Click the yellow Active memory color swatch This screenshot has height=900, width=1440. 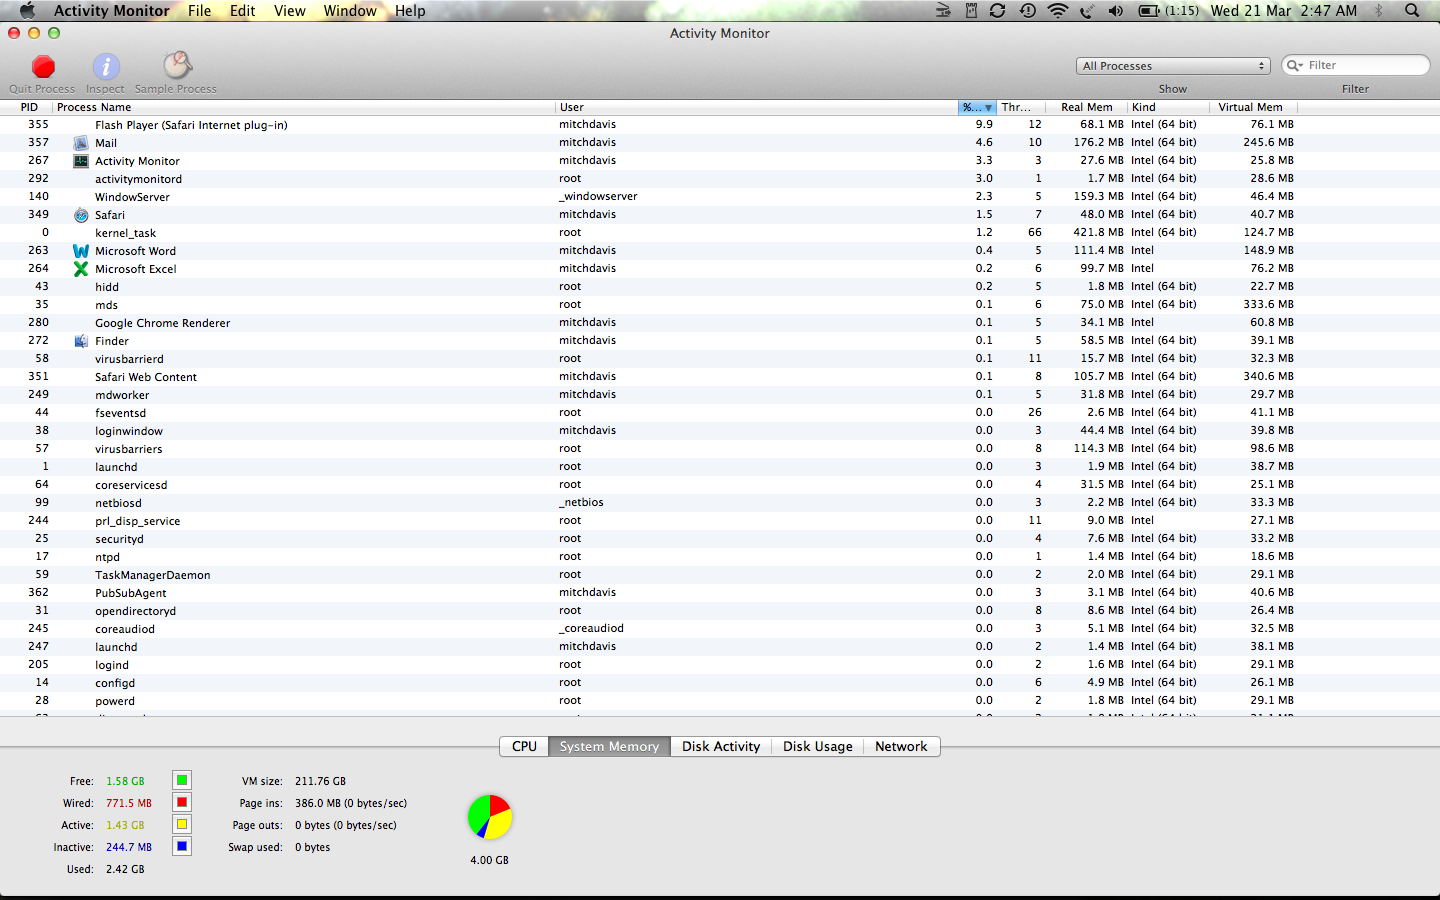pos(182,824)
